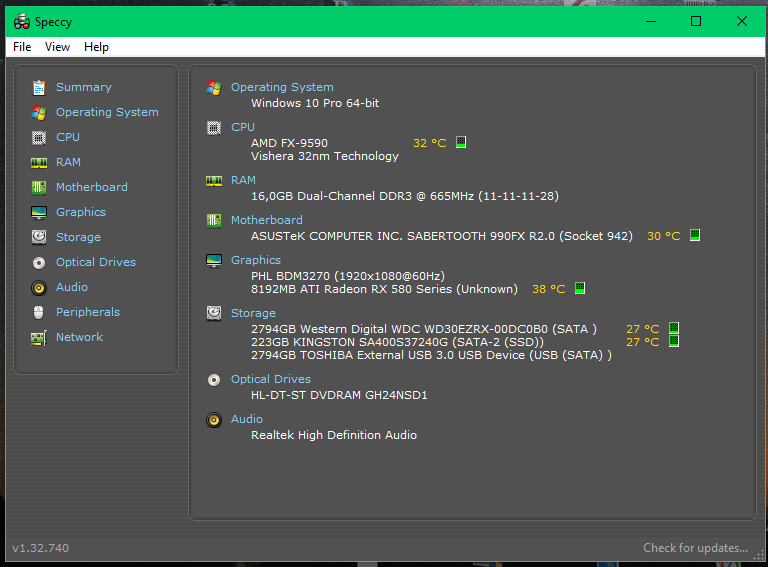Open the View menu
This screenshot has width=768, height=567.
point(57,47)
